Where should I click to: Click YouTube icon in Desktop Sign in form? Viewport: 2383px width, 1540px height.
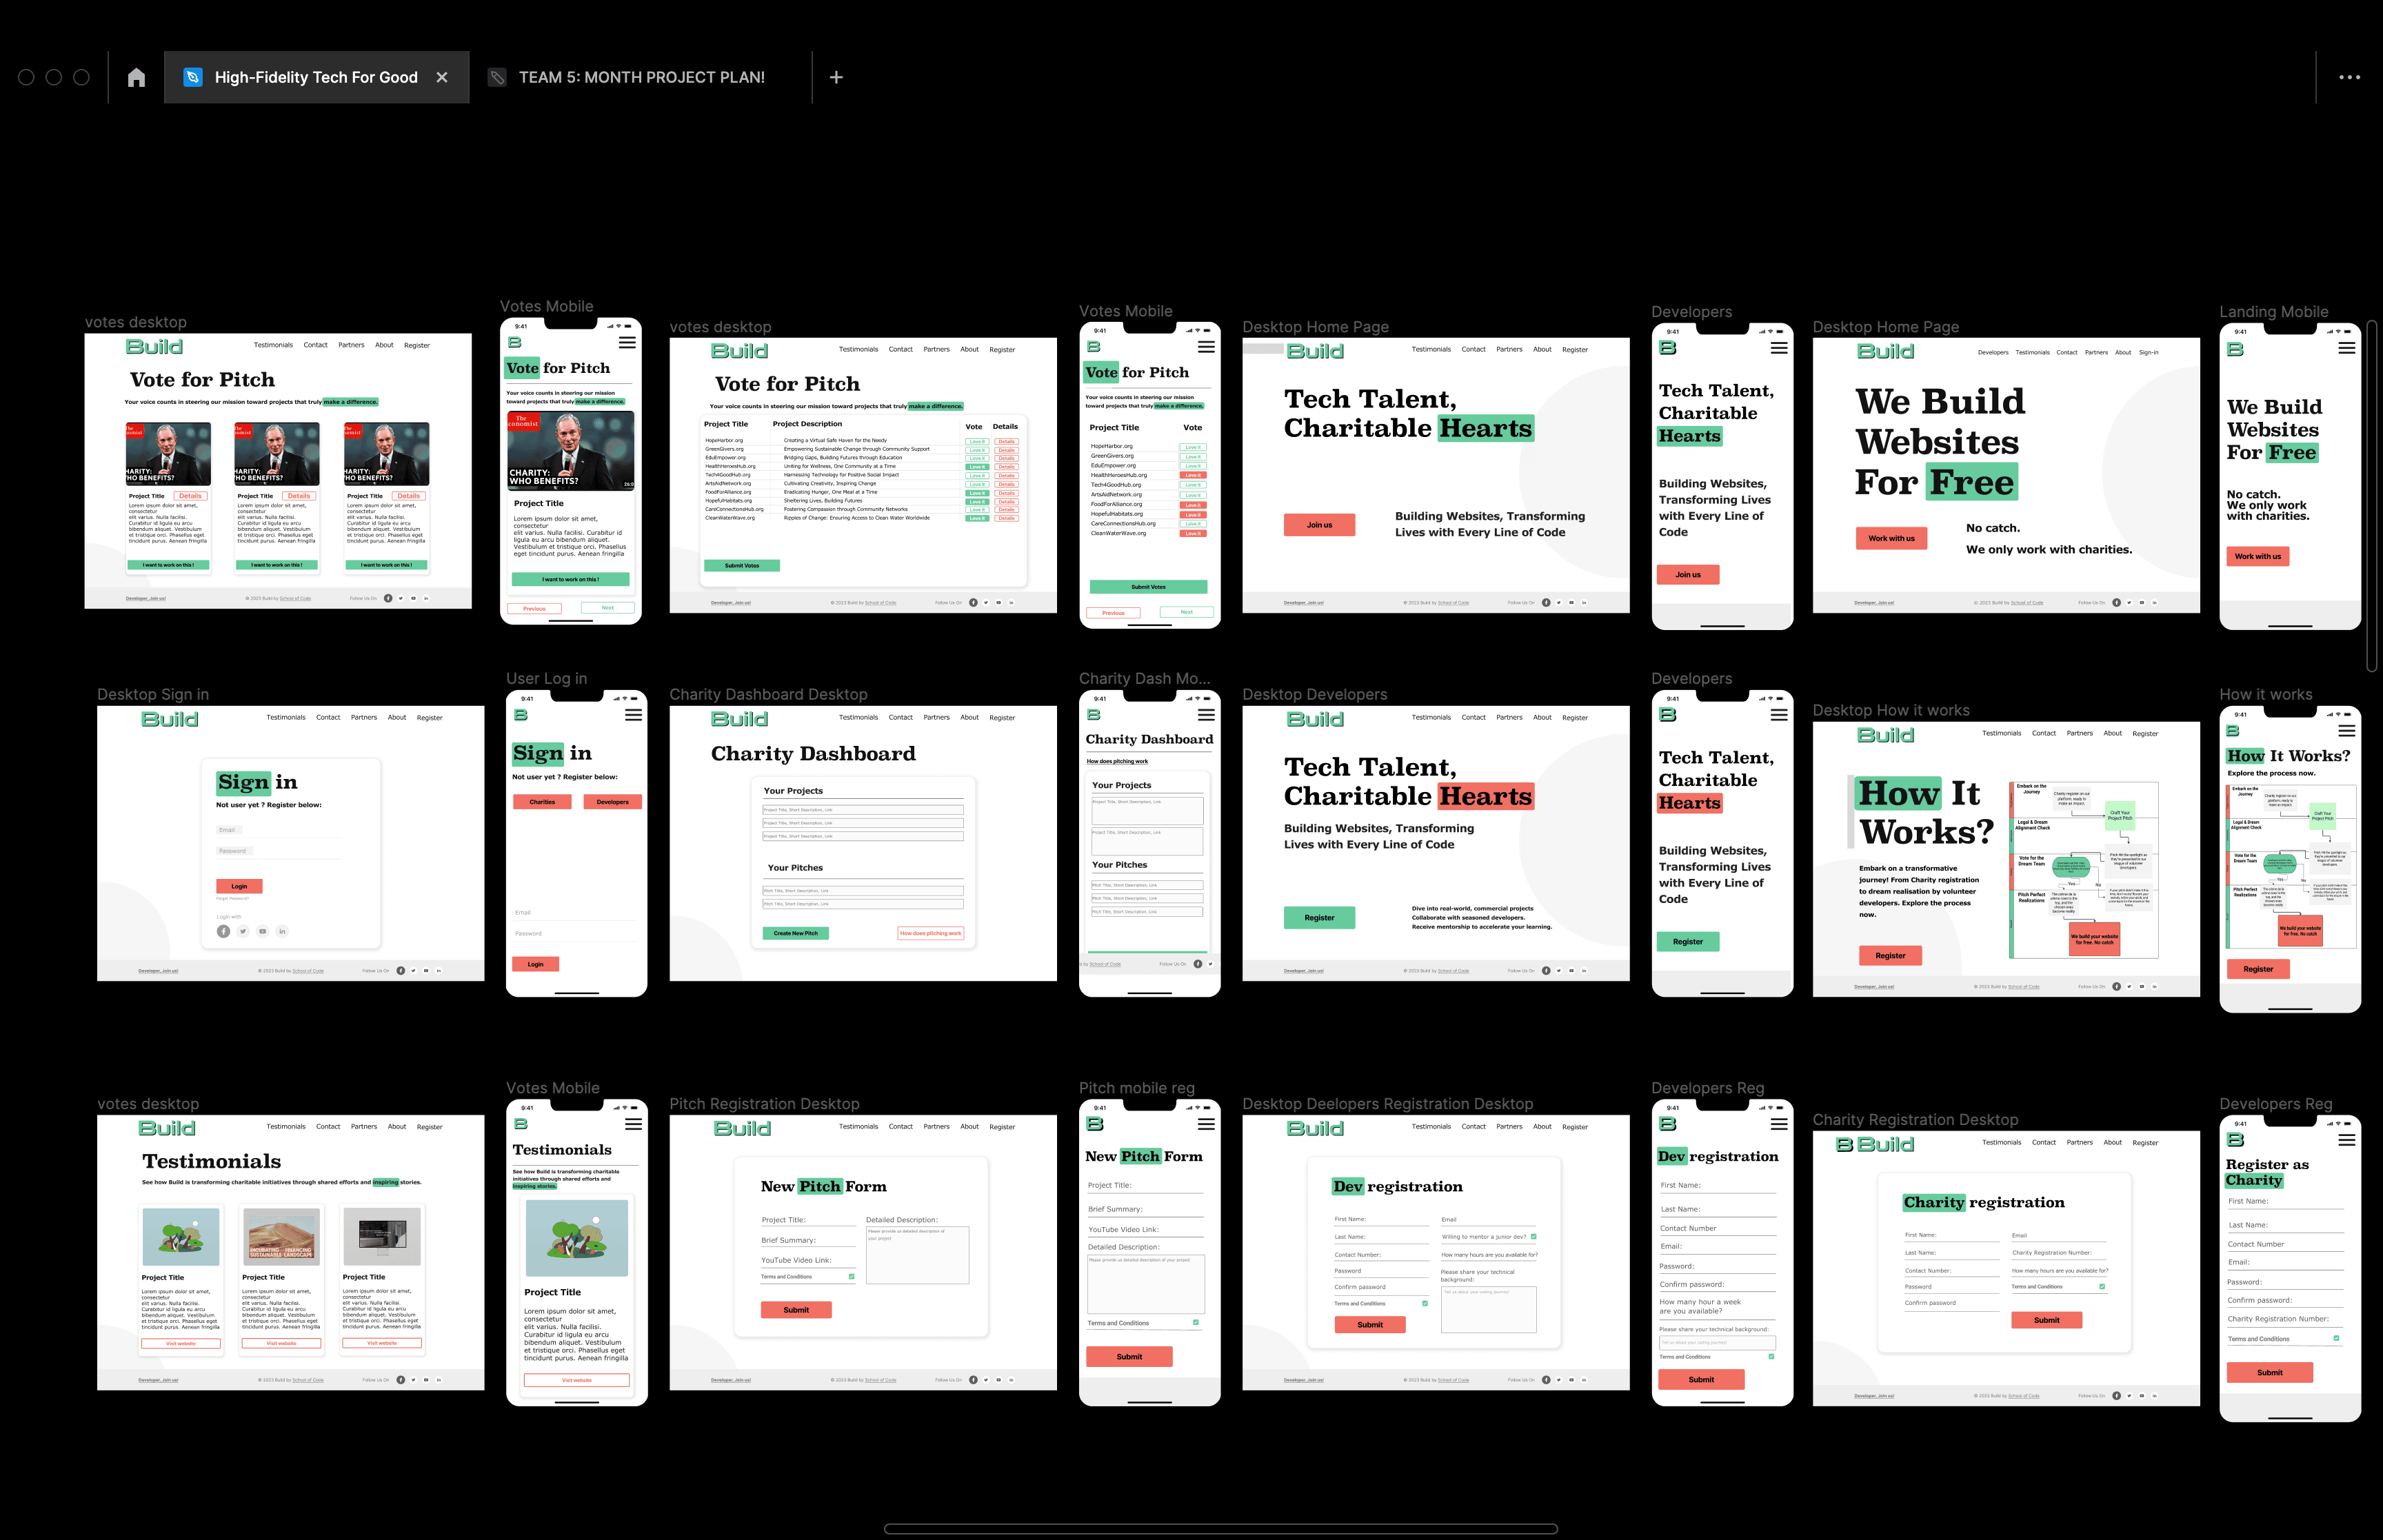point(263,931)
